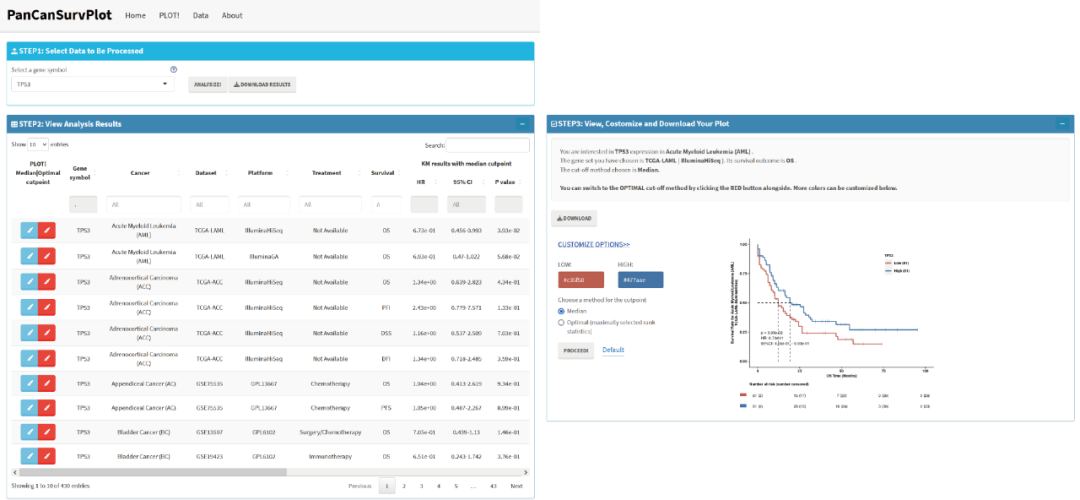Viewport: 1080px width, 500px height.
Task: Open the Data nav item
Action: tap(200, 15)
